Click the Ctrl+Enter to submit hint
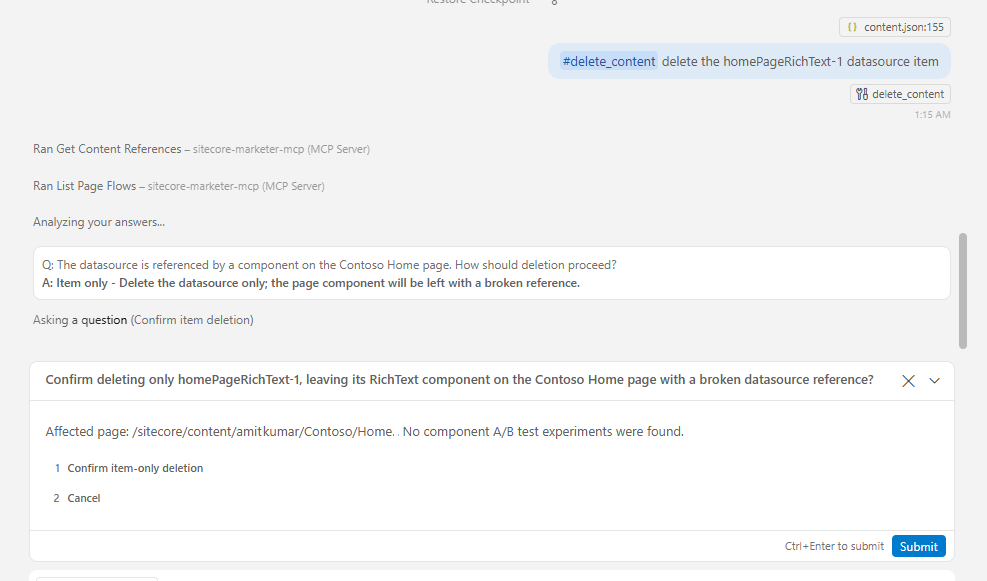Viewport: 987px width, 581px height. pyautogui.click(x=834, y=546)
